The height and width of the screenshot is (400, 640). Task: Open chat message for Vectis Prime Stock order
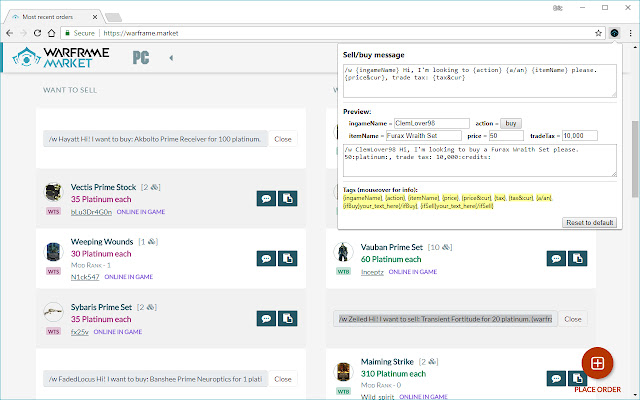pos(266,199)
